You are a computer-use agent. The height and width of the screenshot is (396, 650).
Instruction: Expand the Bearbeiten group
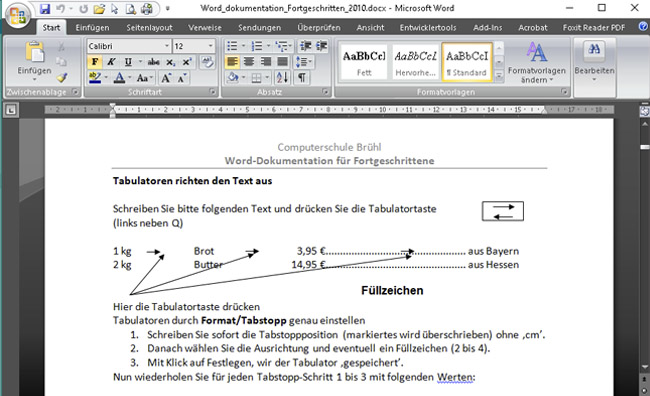coord(594,62)
